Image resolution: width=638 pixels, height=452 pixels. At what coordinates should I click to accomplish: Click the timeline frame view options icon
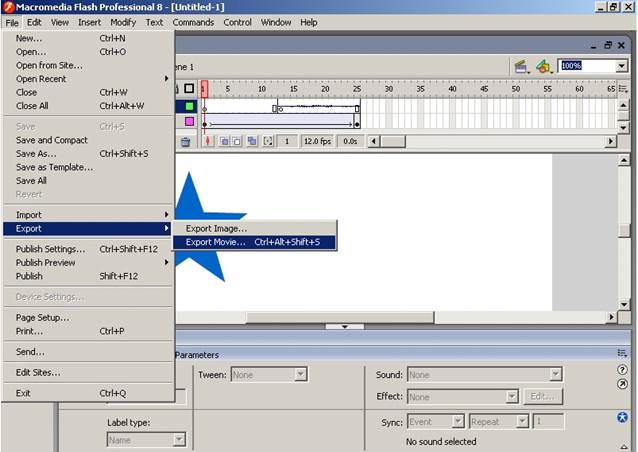[623, 89]
